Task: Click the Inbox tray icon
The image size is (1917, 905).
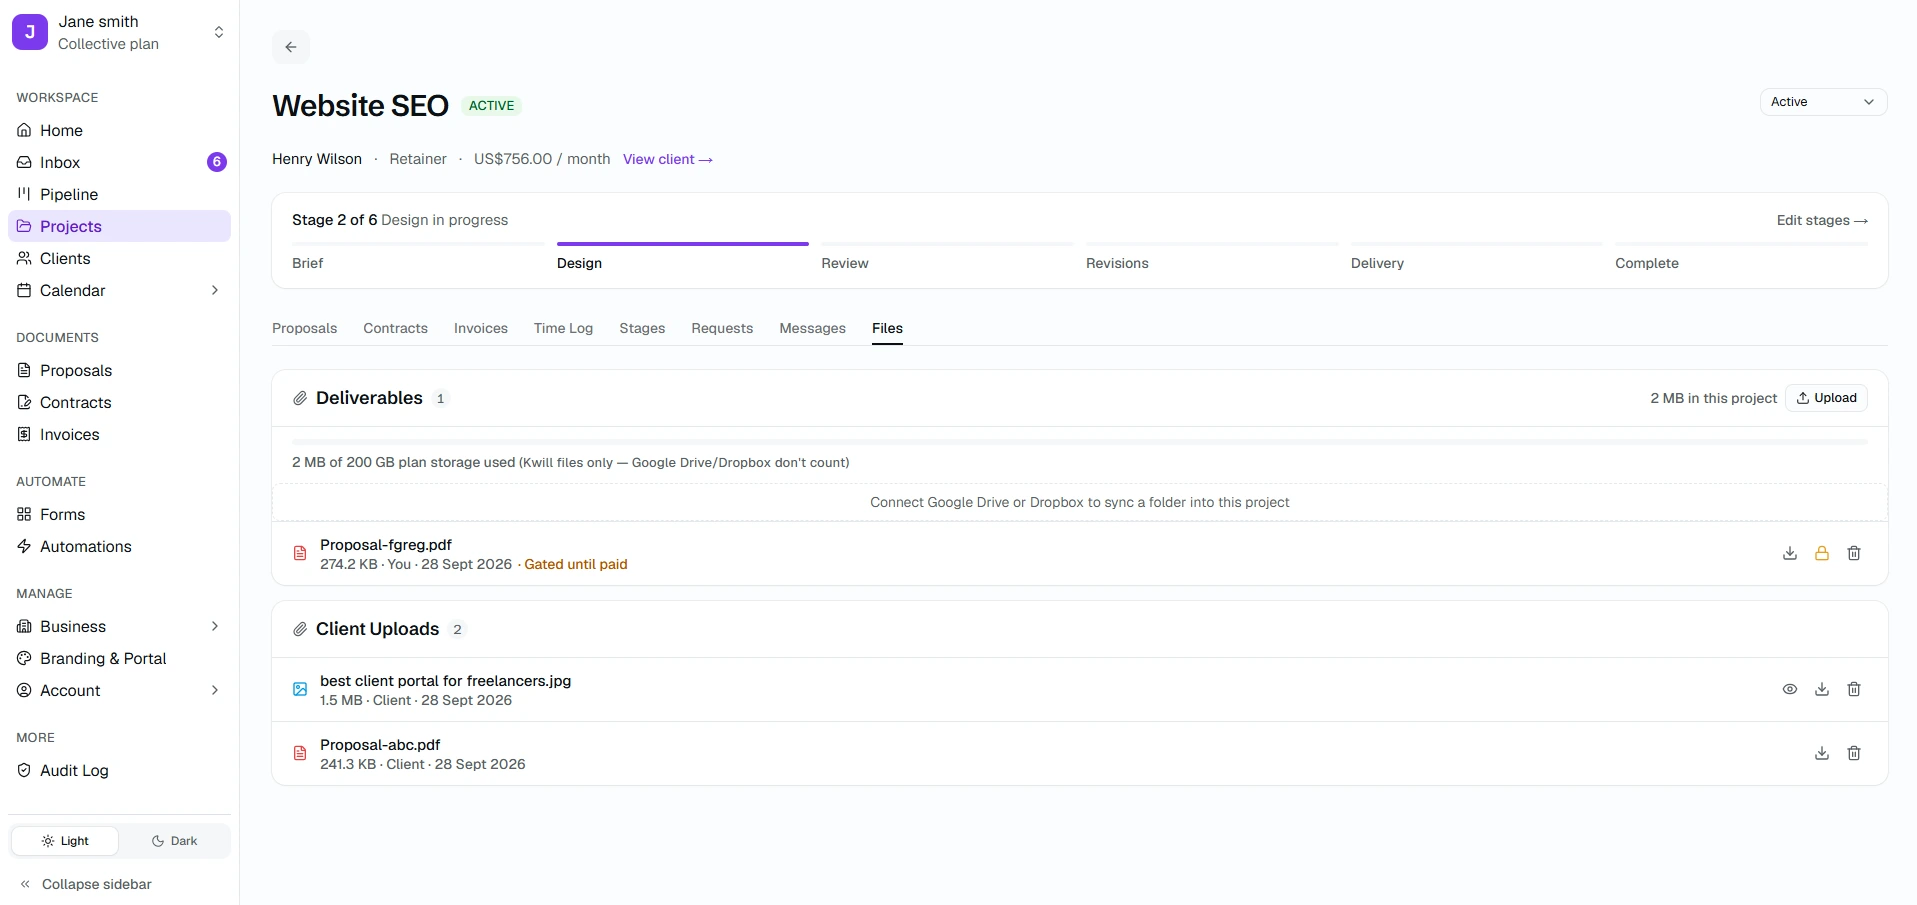Action: 24,162
